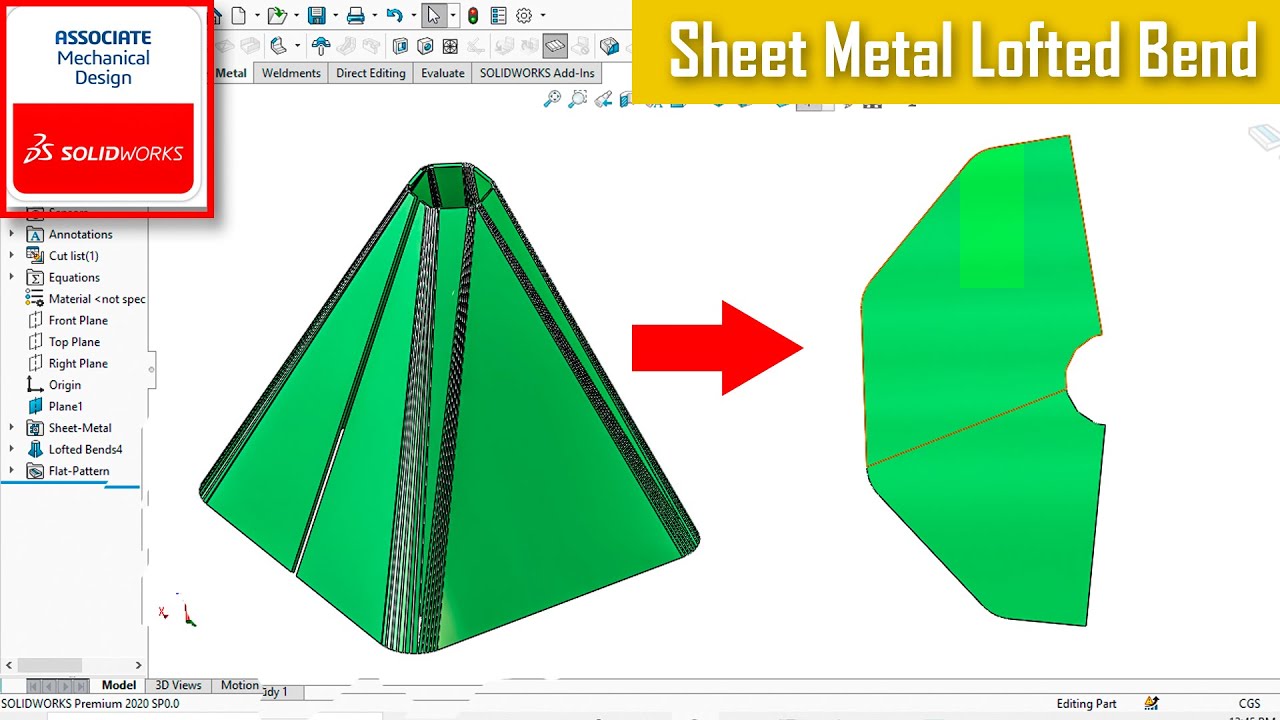Screen dimensions: 1280x720
Task: Open the Save dropdown arrow
Action: 335,15
